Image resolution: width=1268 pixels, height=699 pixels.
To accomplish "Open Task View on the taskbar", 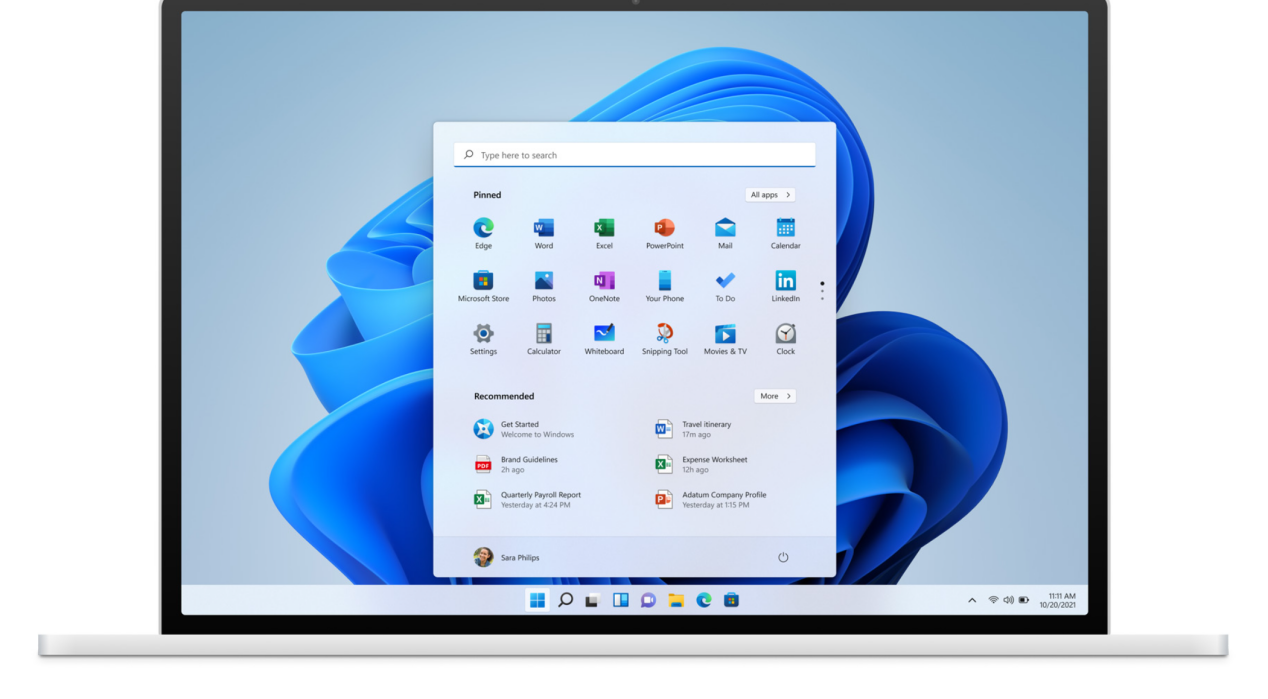I will pyautogui.click(x=592, y=600).
